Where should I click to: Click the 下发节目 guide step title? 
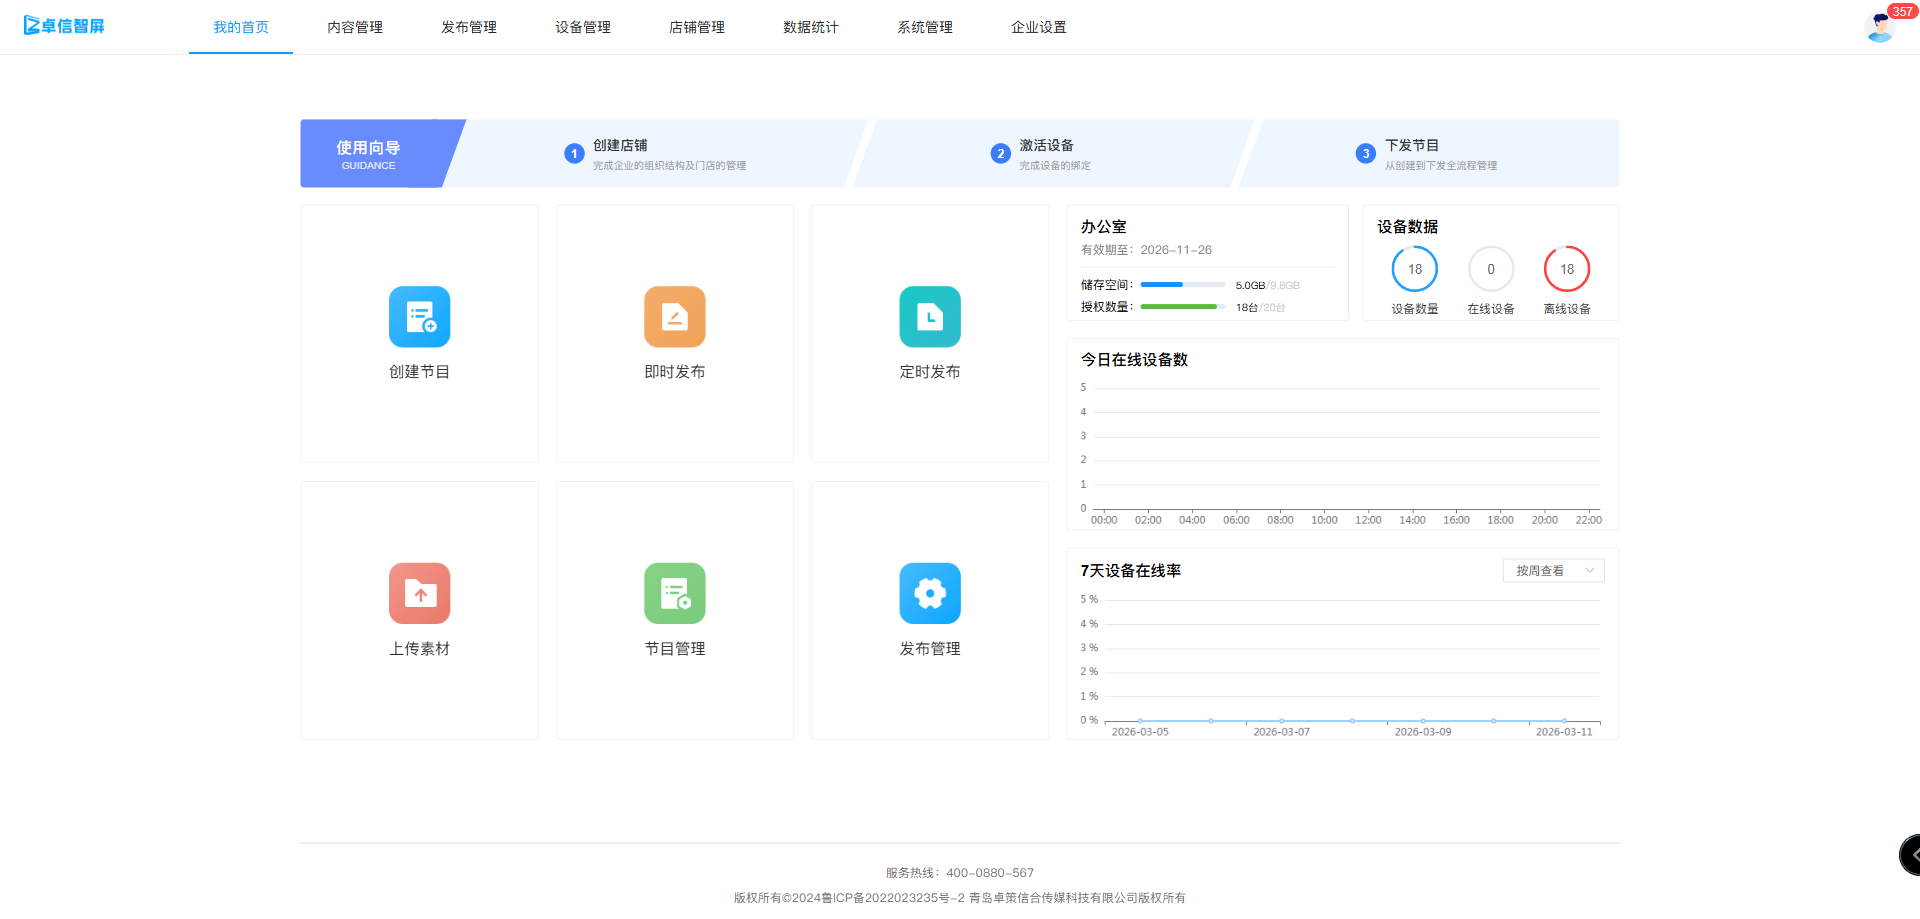pyautogui.click(x=1412, y=145)
